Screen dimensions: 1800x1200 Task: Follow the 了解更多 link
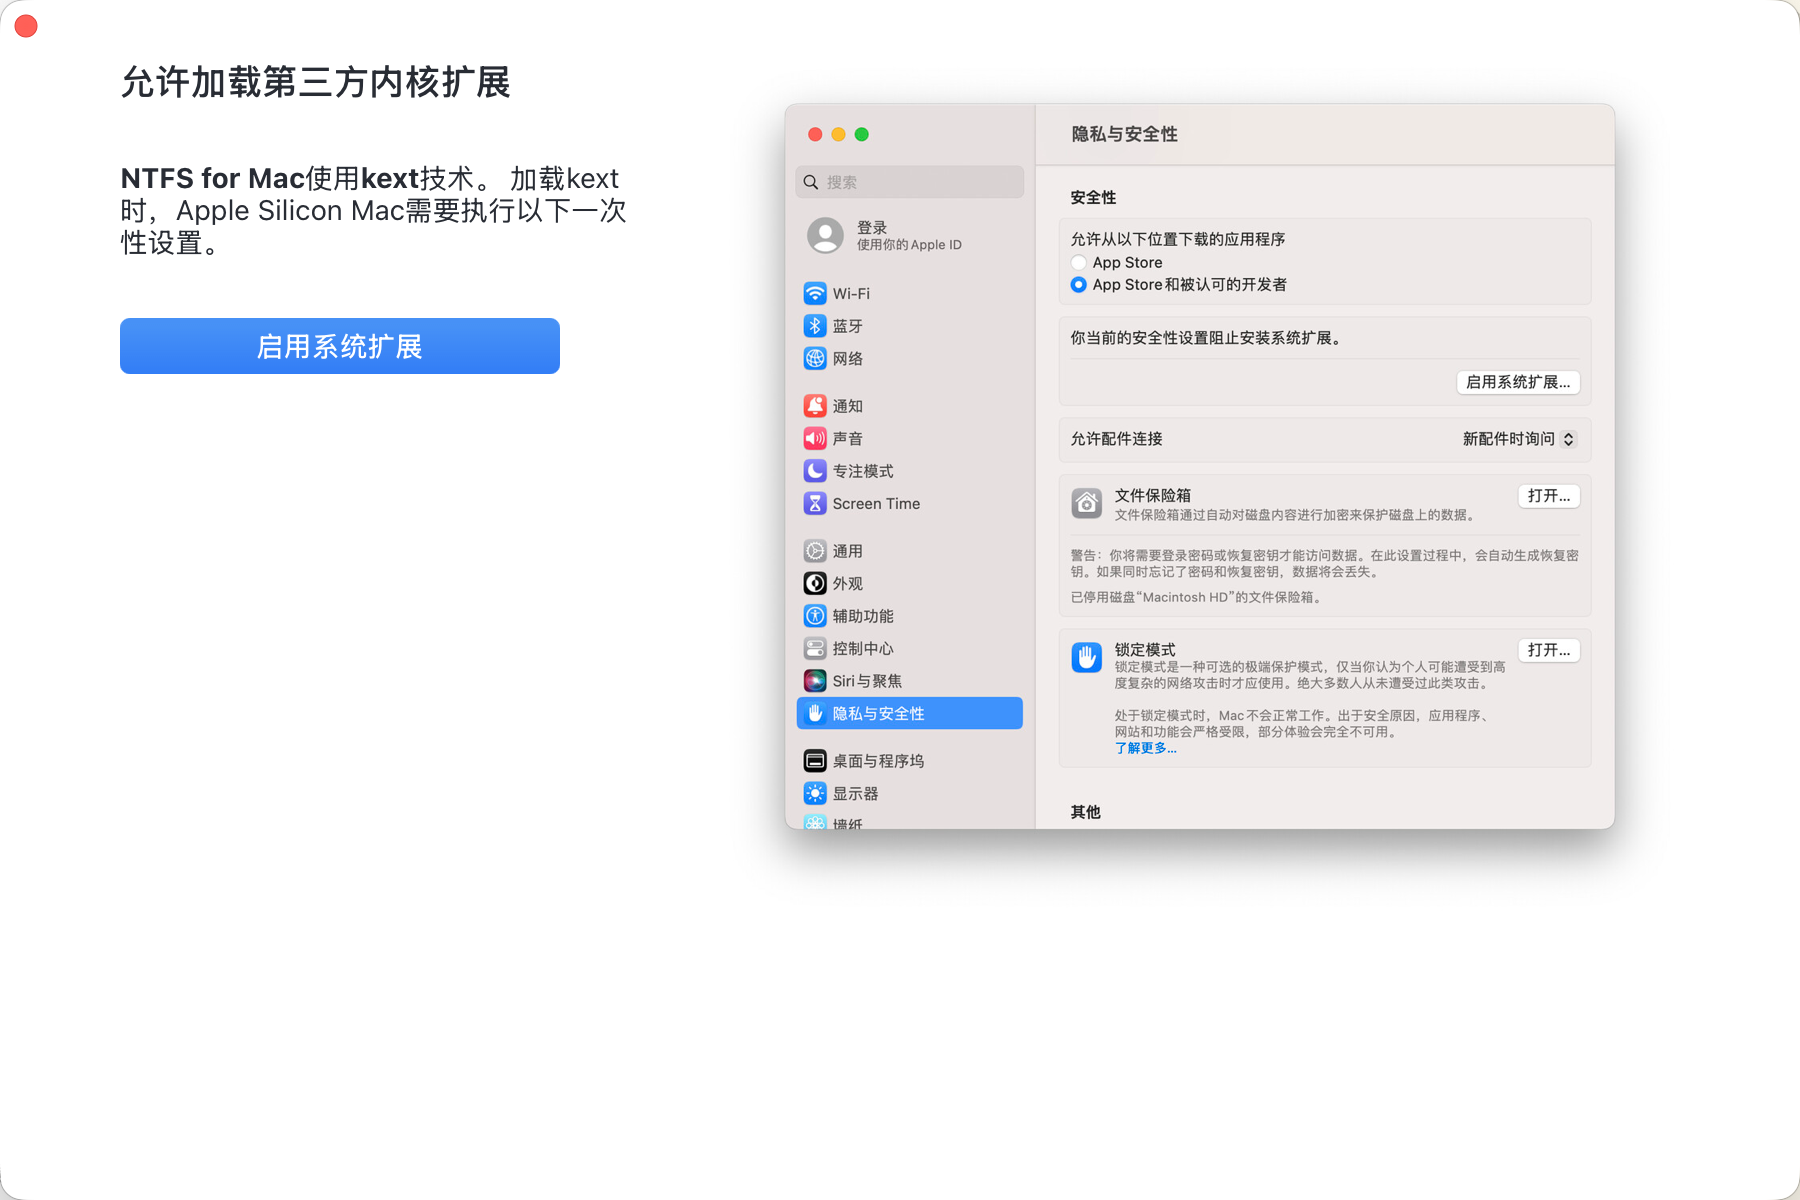(1145, 748)
